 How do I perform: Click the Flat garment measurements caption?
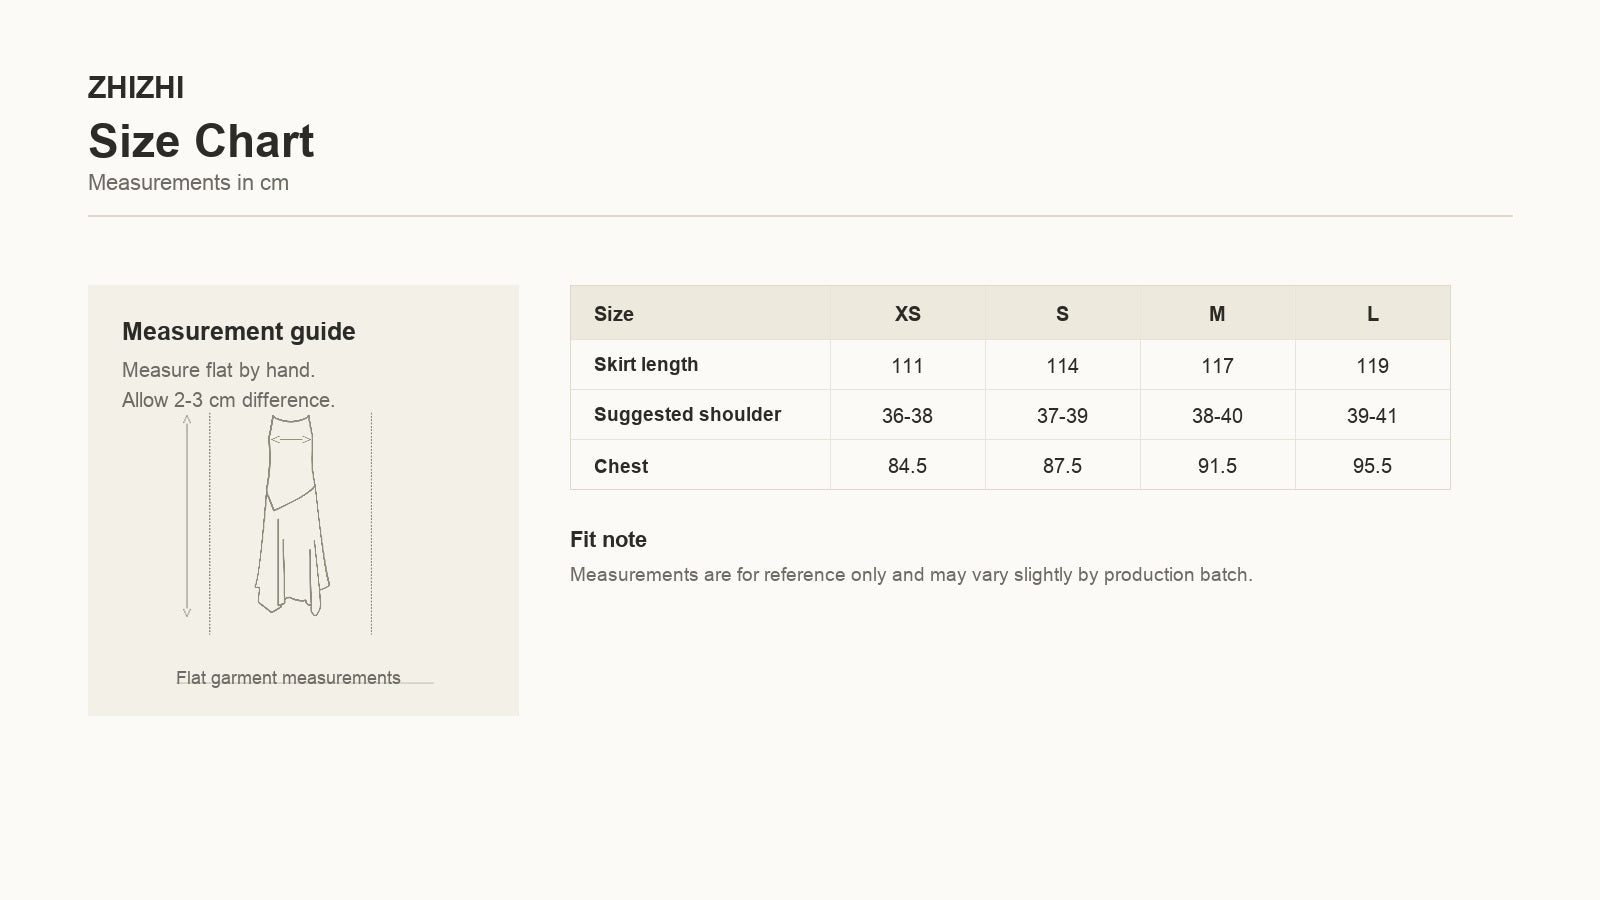point(288,678)
